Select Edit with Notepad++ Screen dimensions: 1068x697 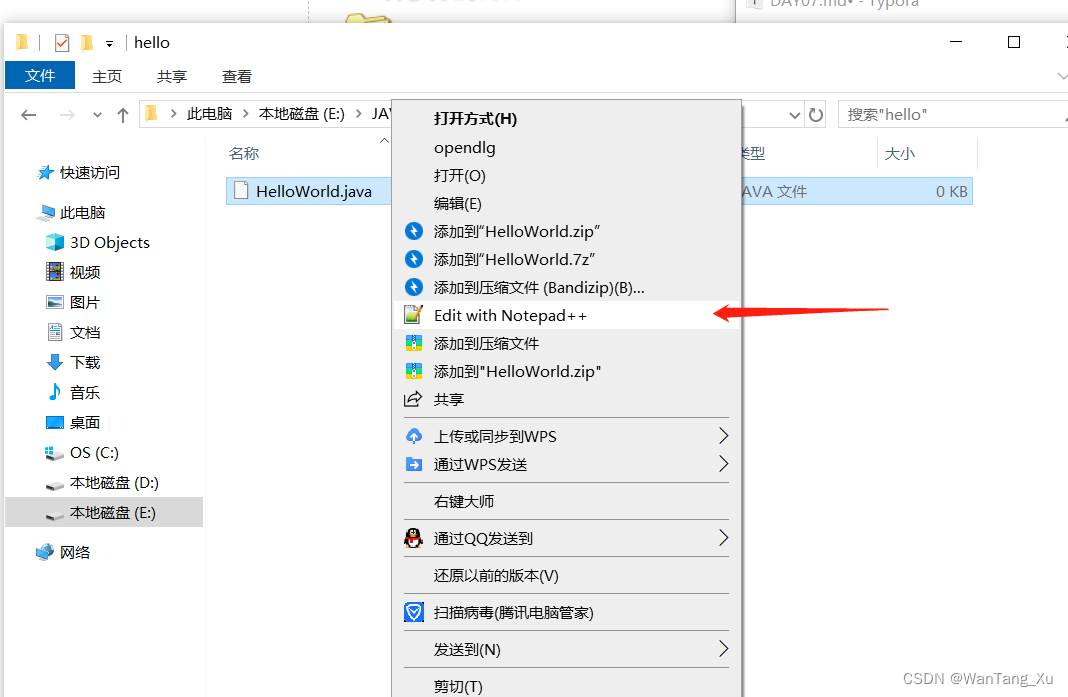[566, 315]
